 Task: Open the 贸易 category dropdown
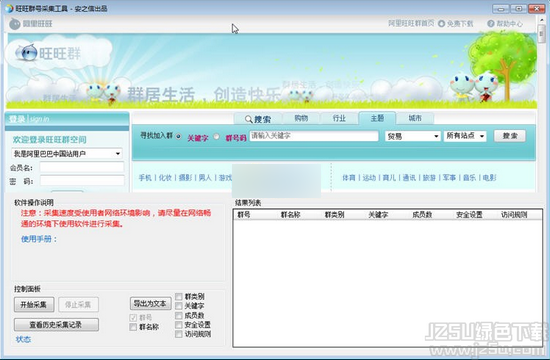(412, 136)
